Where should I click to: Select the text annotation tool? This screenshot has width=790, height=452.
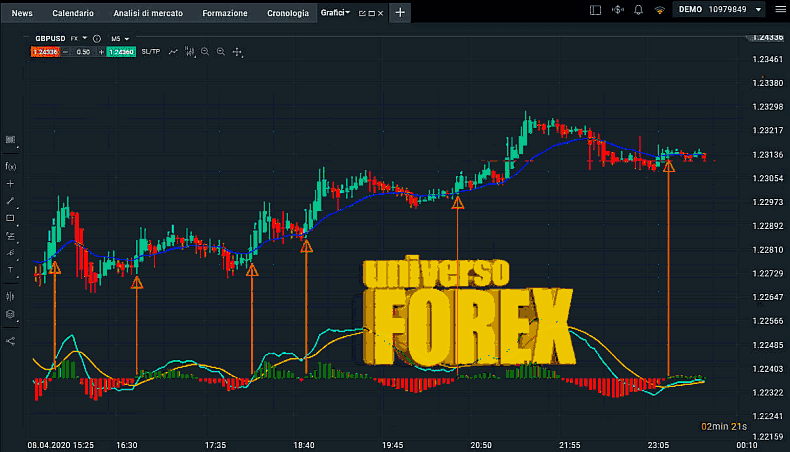click(x=10, y=270)
